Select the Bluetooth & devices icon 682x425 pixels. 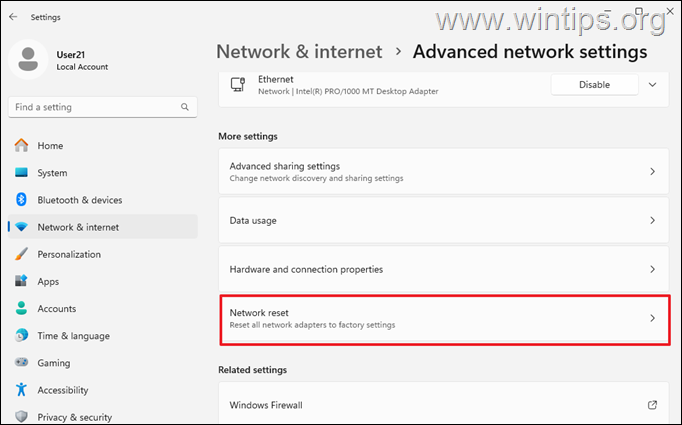coord(22,200)
